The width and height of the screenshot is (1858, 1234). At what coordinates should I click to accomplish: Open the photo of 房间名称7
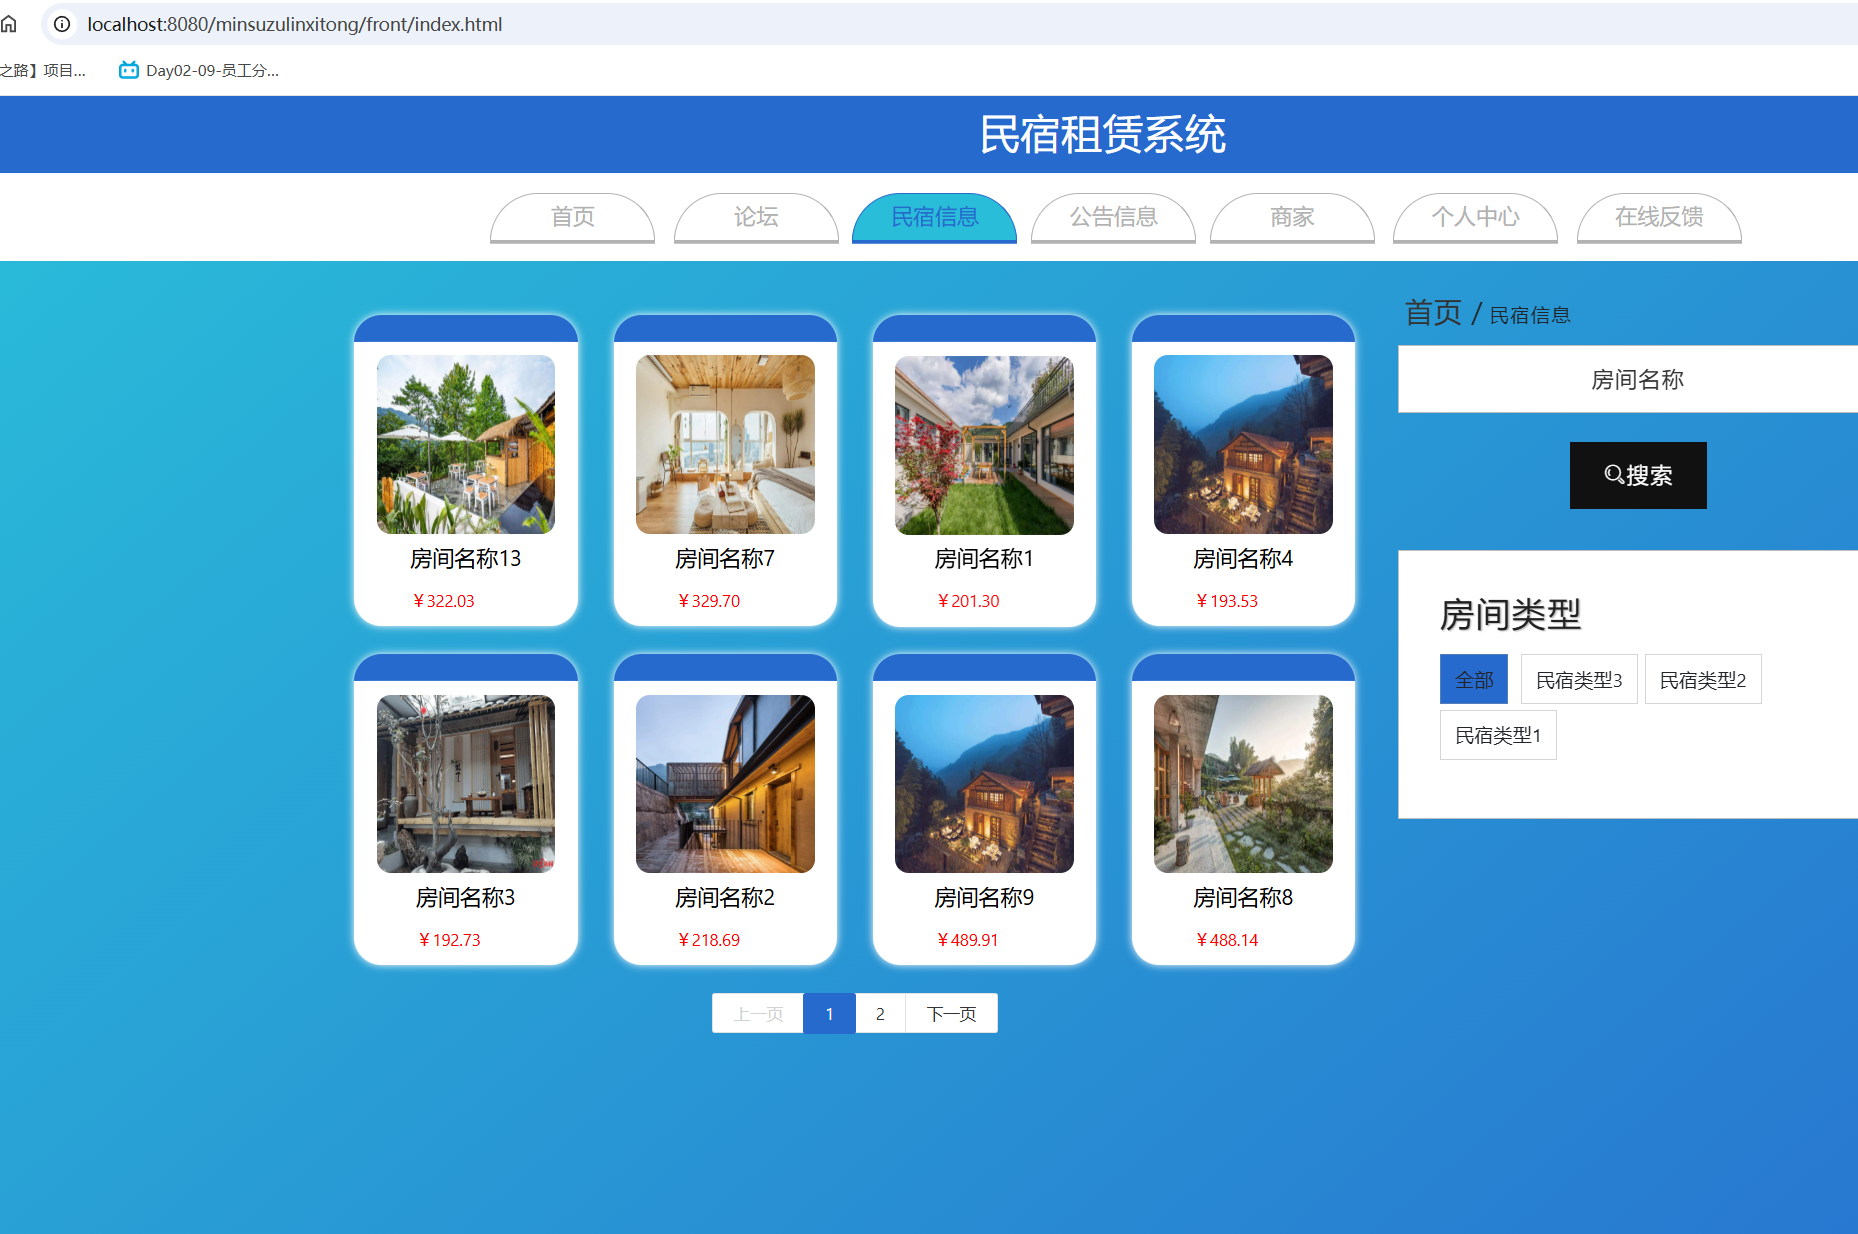point(725,444)
